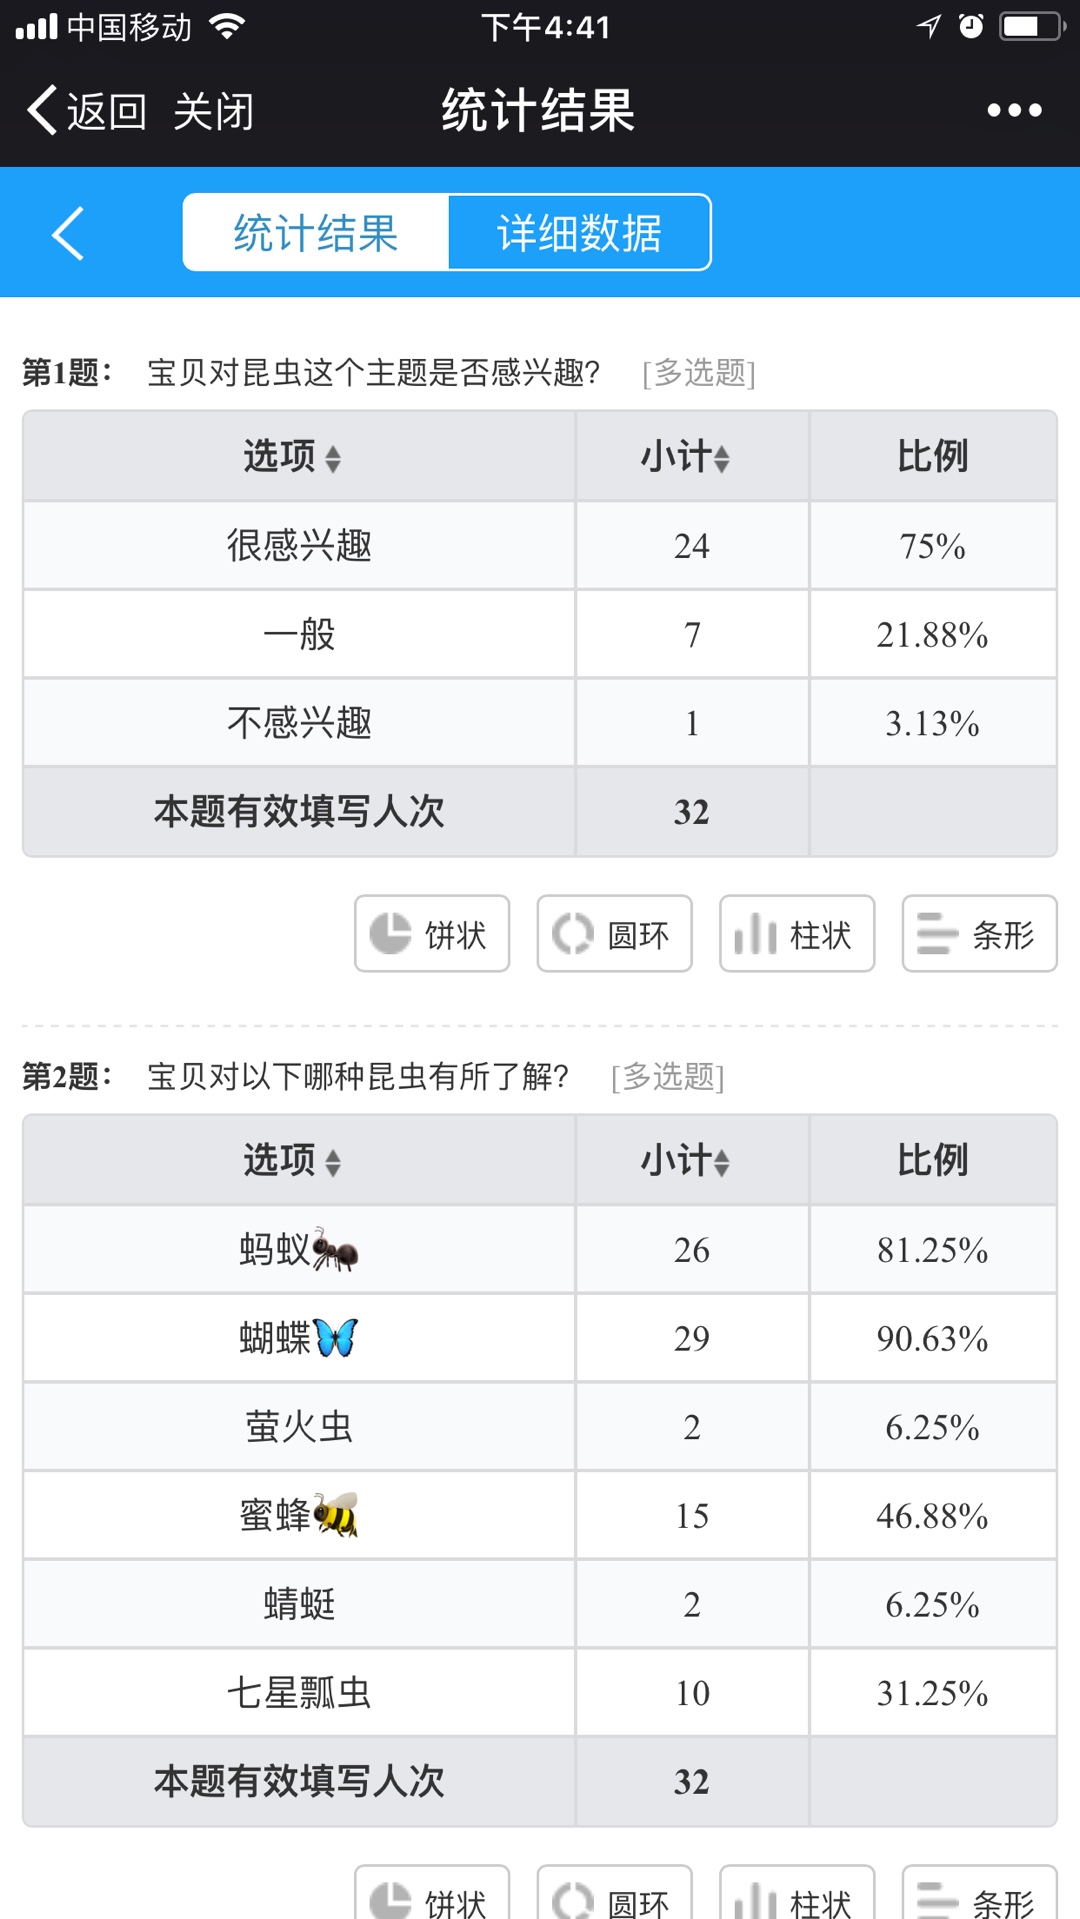
Task: Switch to the 详细数据 tab
Action: pyautogui.click(x=580, y=233)
